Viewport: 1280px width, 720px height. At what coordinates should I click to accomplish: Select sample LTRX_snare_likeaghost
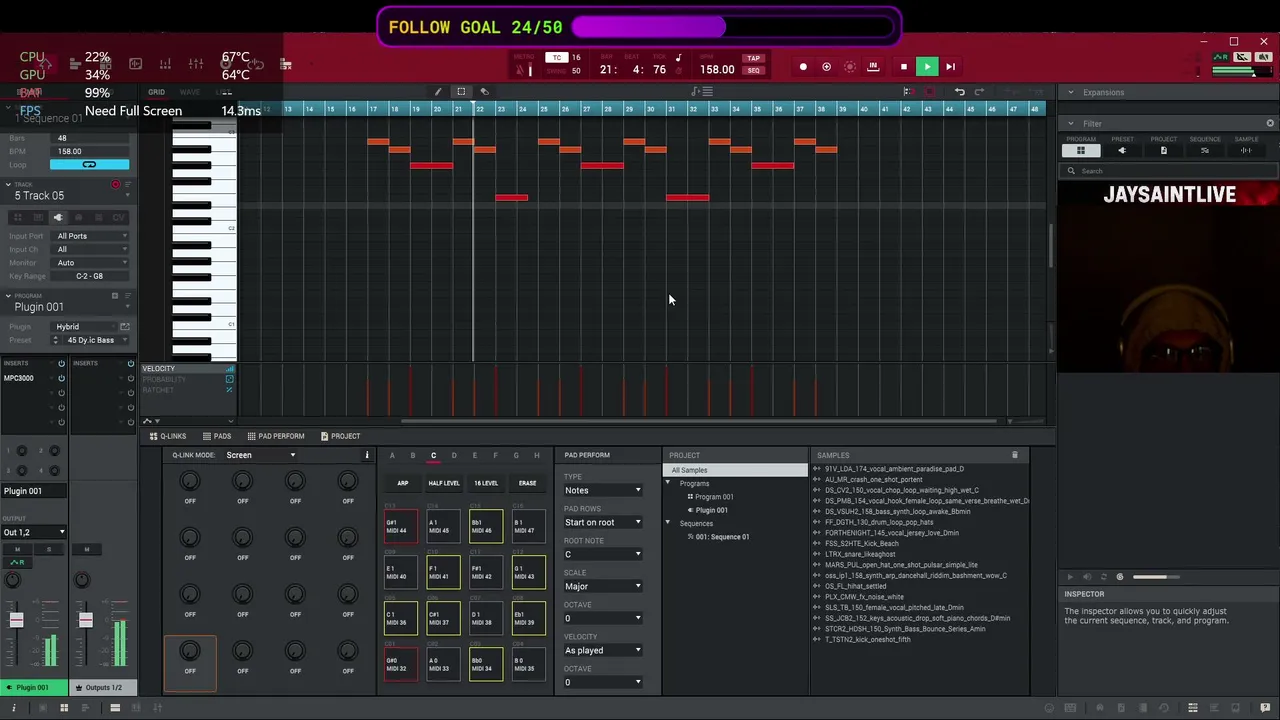[860, 554]
